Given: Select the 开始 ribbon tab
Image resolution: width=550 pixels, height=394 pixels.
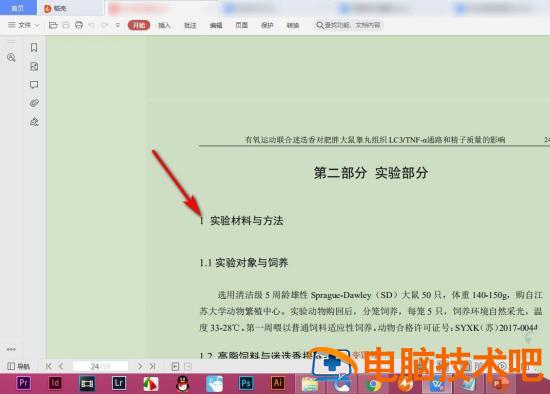Looking at the screenshot, I should tap(139, 25).
